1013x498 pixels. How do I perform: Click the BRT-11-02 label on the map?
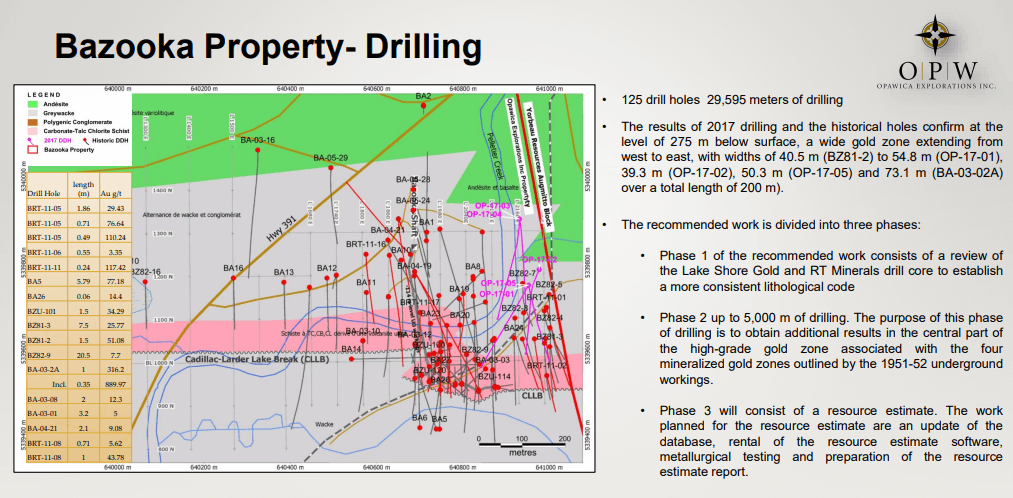click(x=547, y=365)
